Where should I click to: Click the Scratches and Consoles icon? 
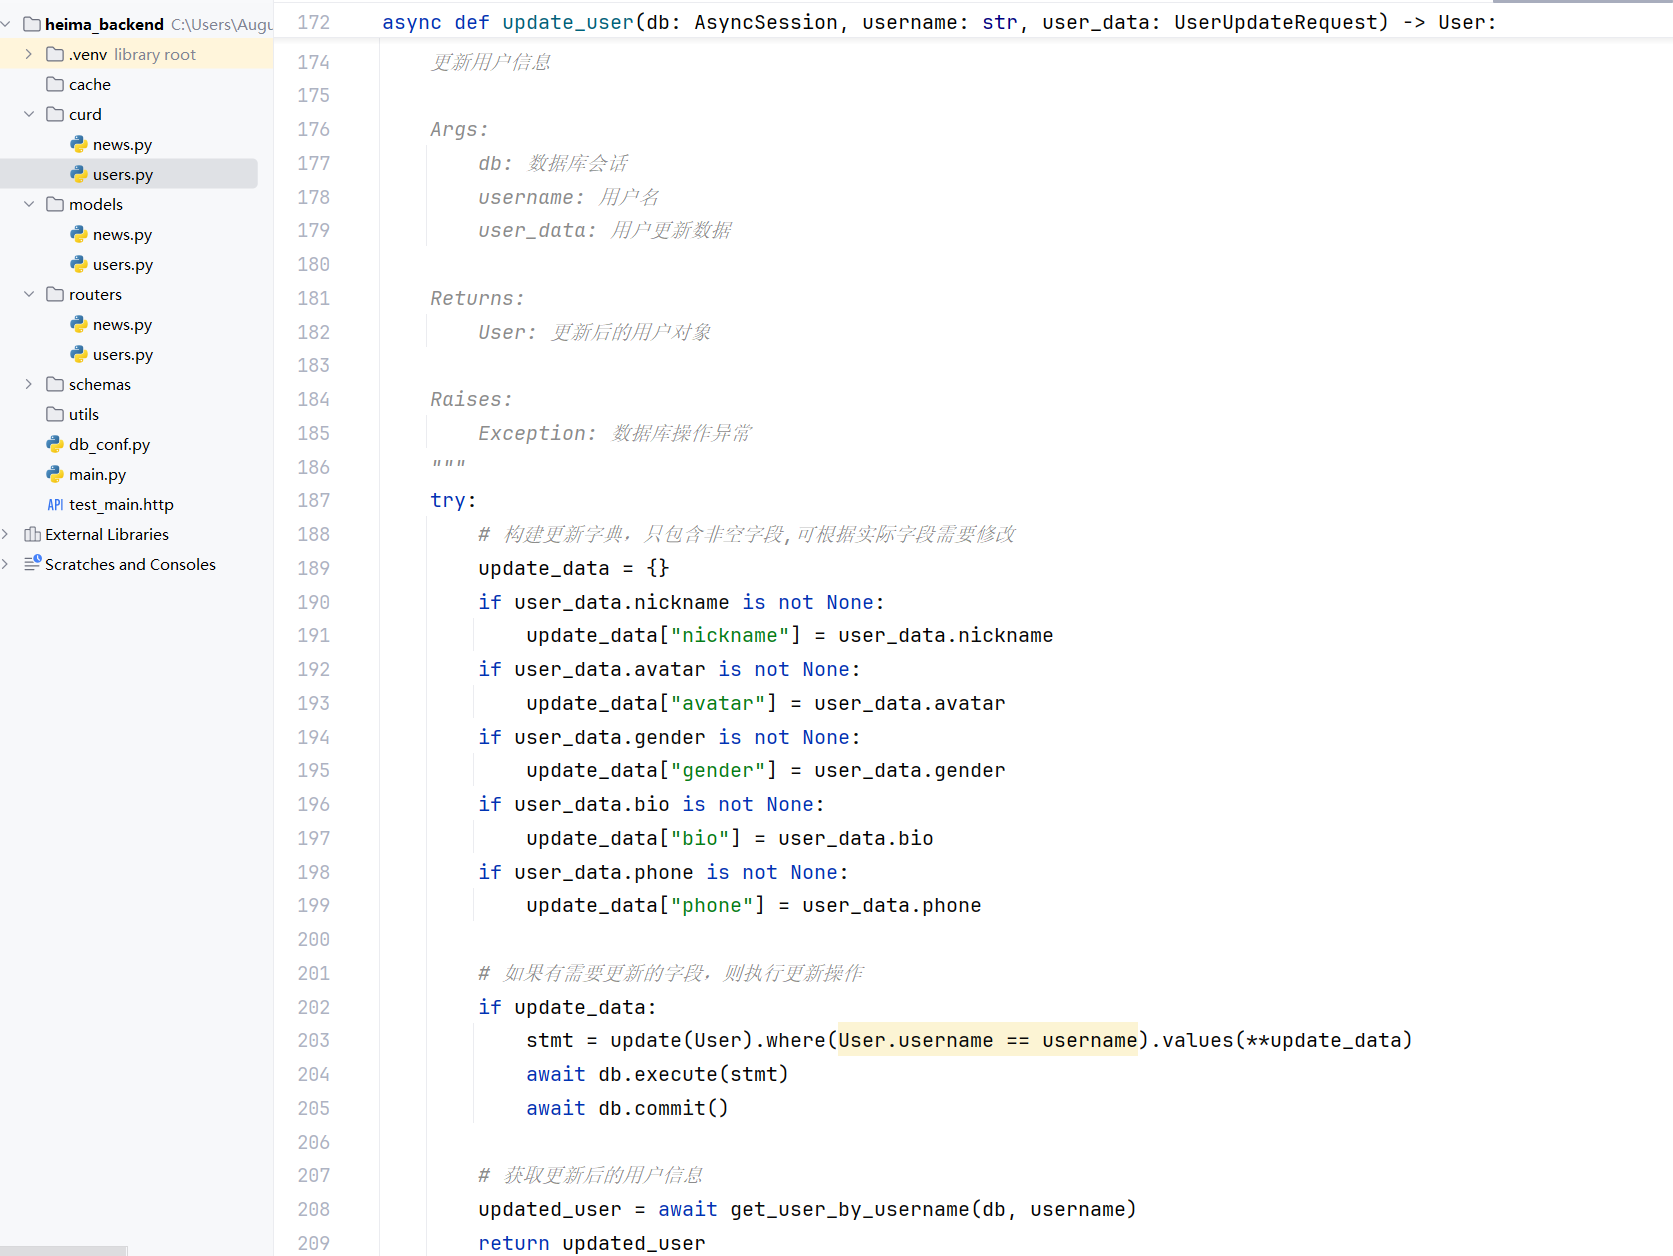tap(32, 564)
